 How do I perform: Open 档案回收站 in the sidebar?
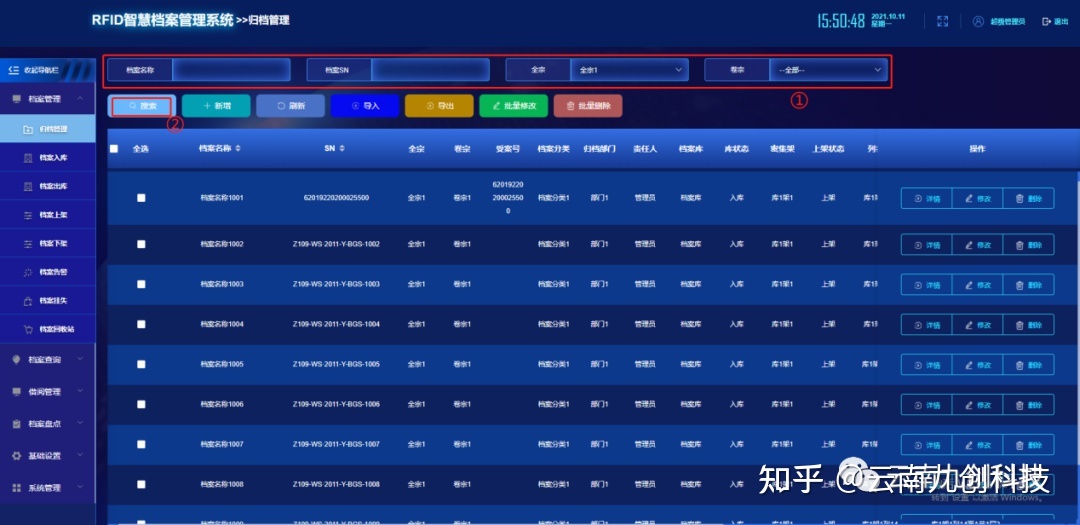55,329
